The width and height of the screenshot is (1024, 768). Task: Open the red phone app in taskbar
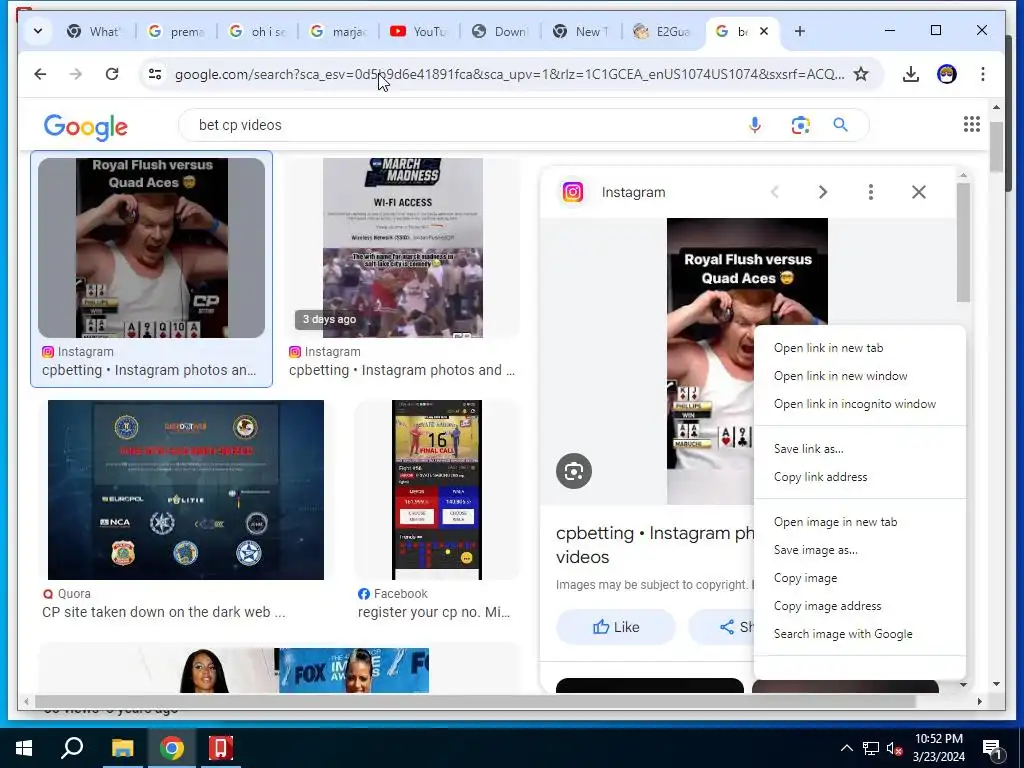point(221,748)
